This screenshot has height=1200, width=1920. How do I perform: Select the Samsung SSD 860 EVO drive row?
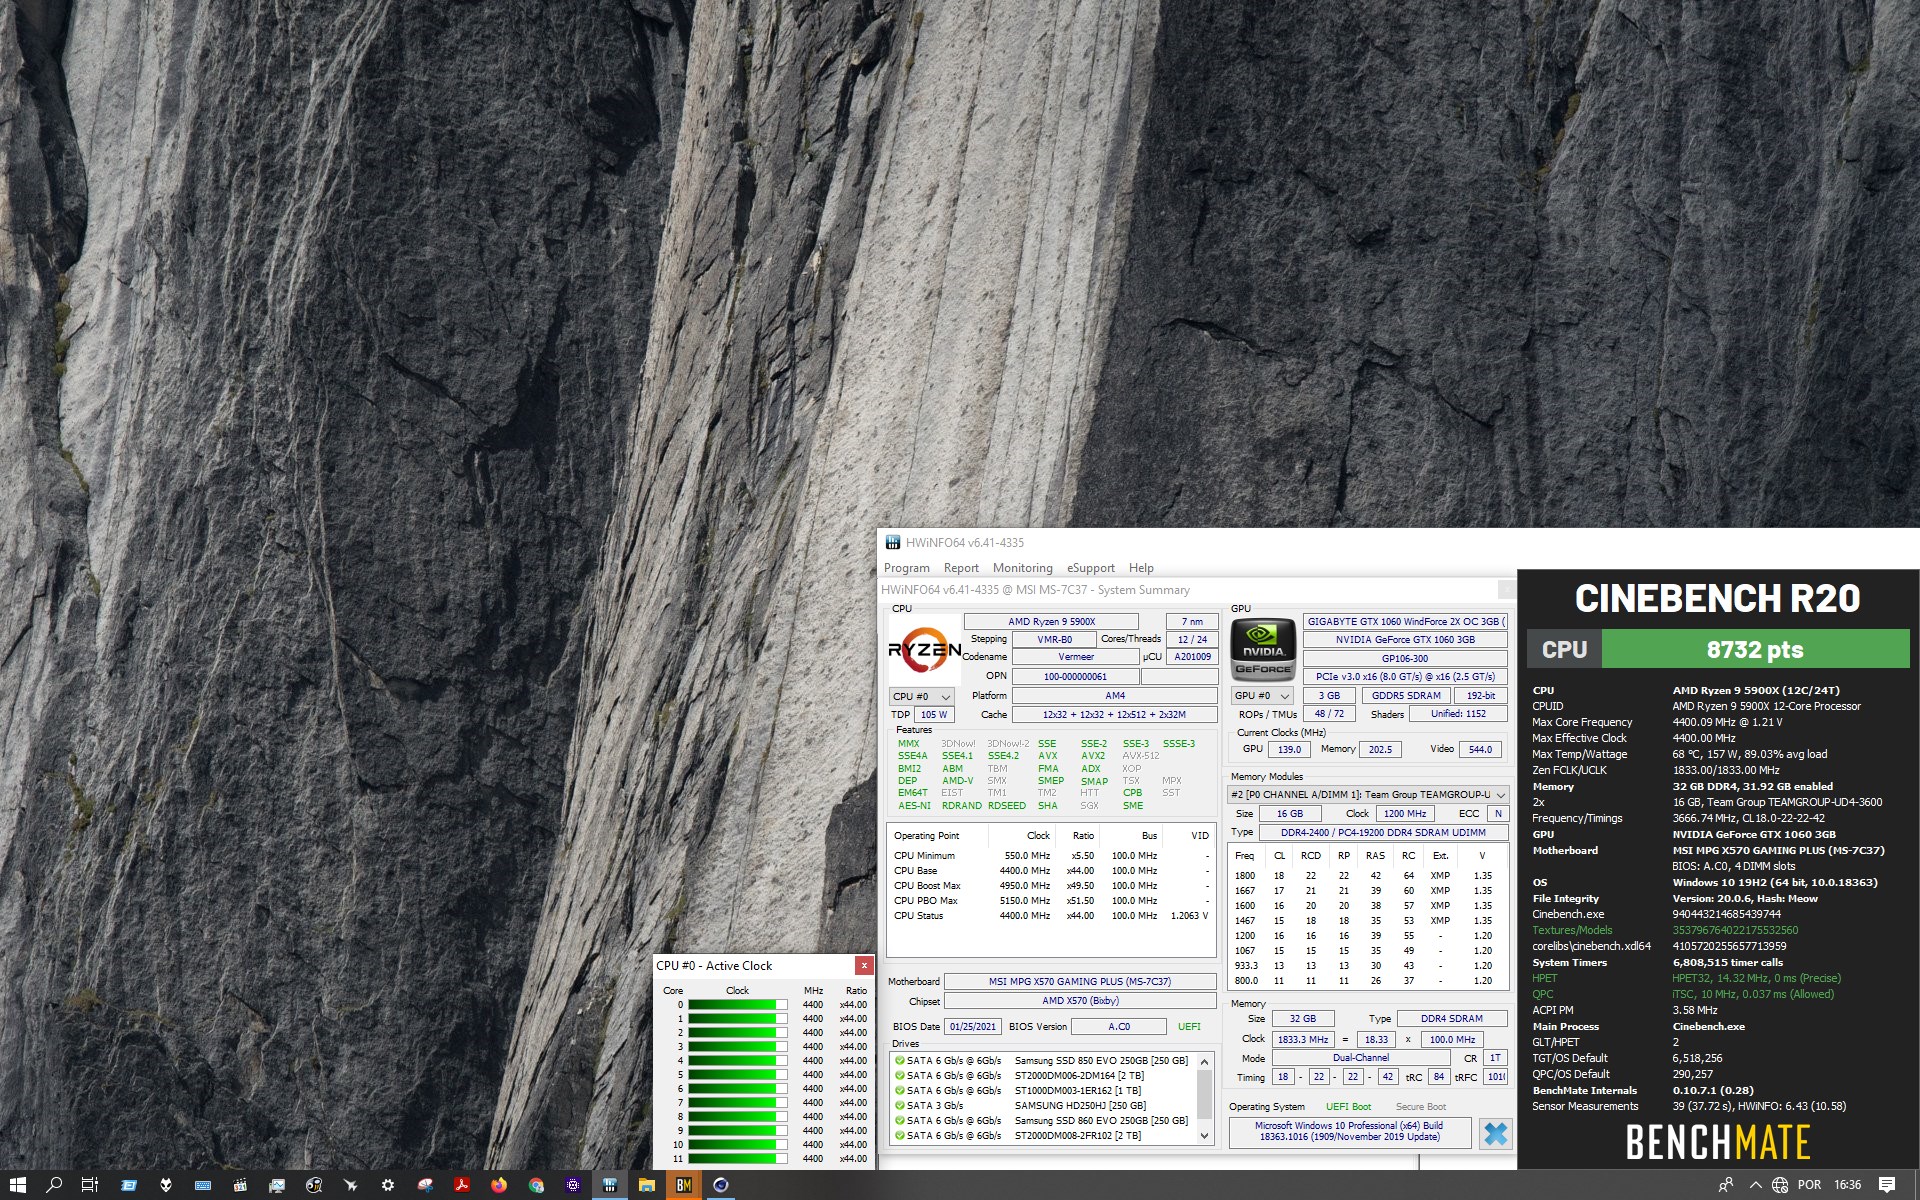(1042, 1121)
